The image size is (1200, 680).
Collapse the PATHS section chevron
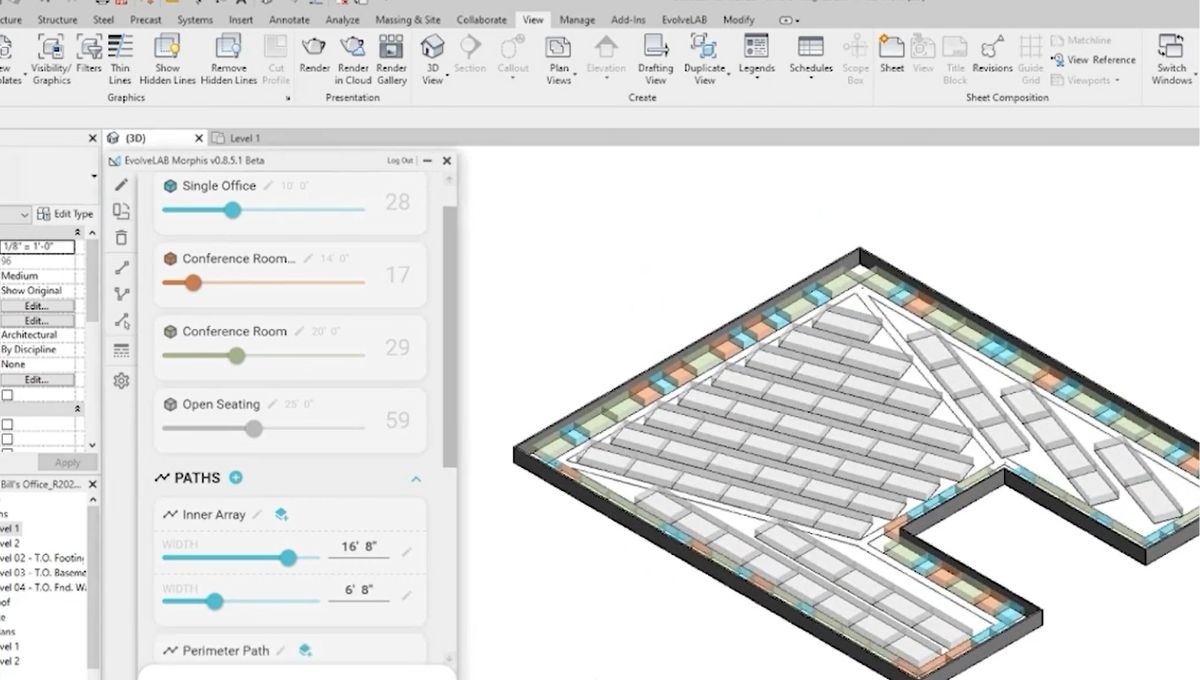pyautogui.click(x=416, y=479)
